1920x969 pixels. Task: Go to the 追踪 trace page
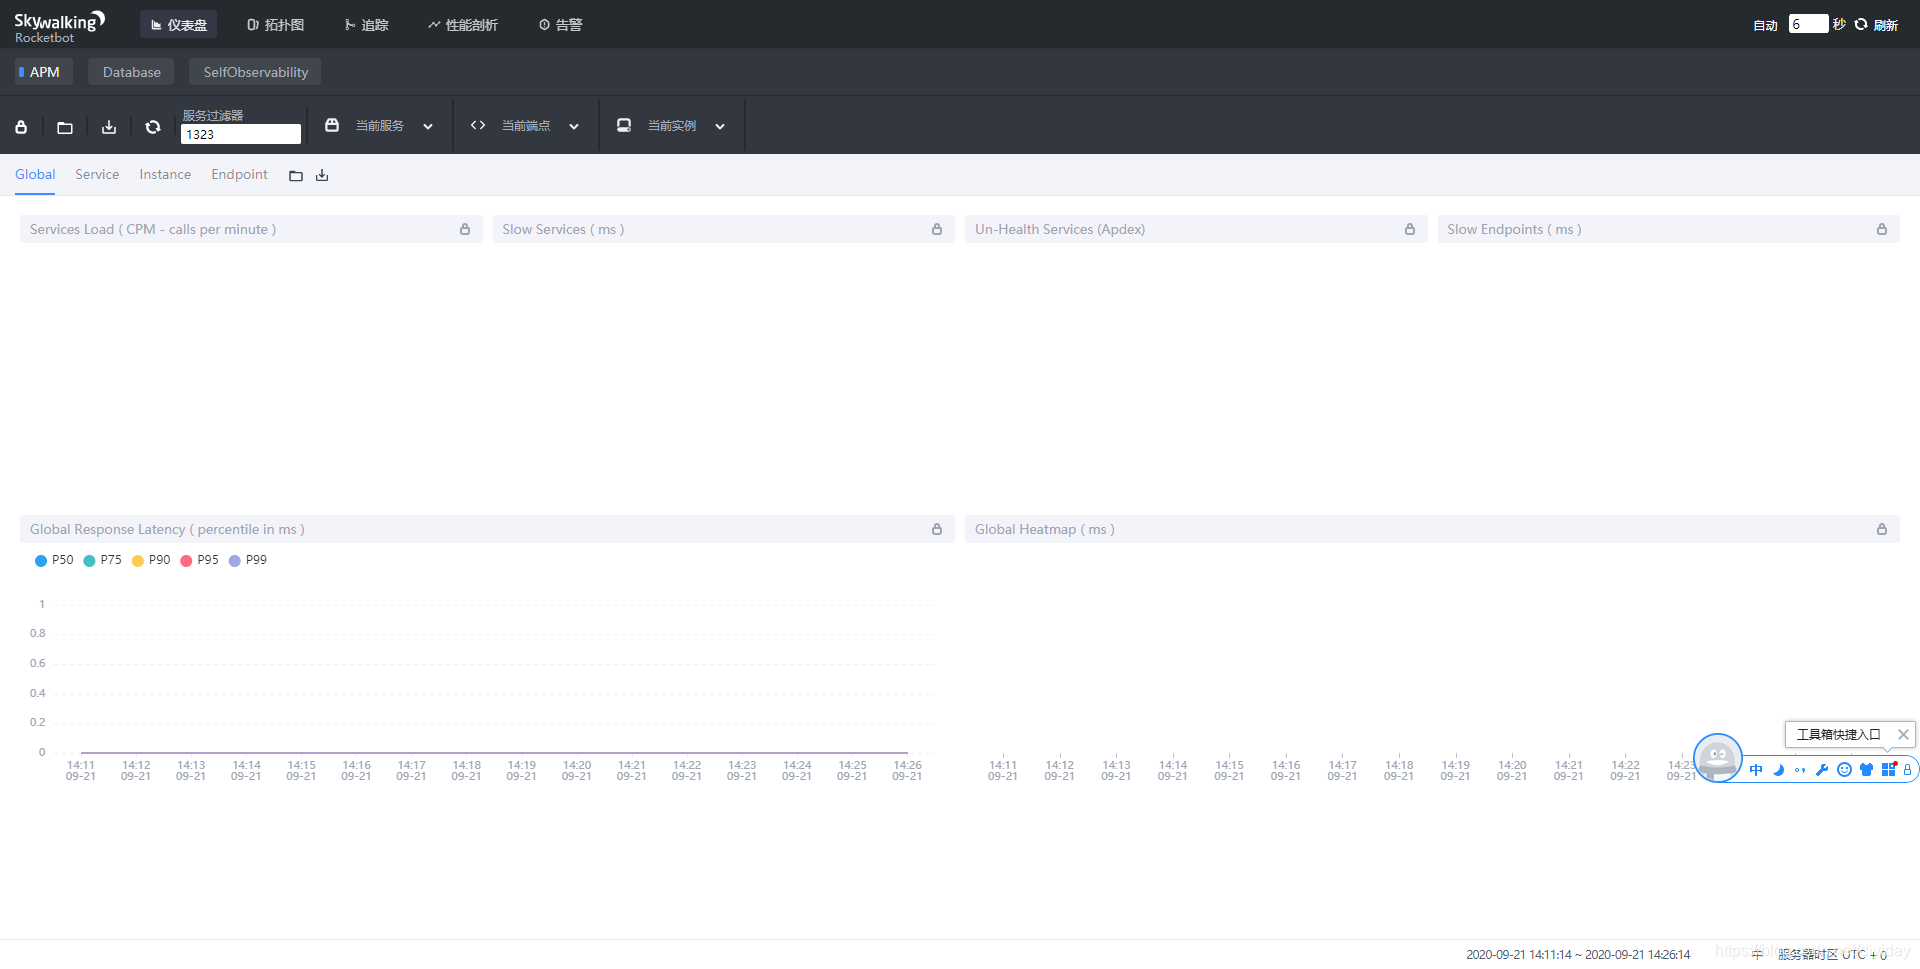click(x=366, y=25)
